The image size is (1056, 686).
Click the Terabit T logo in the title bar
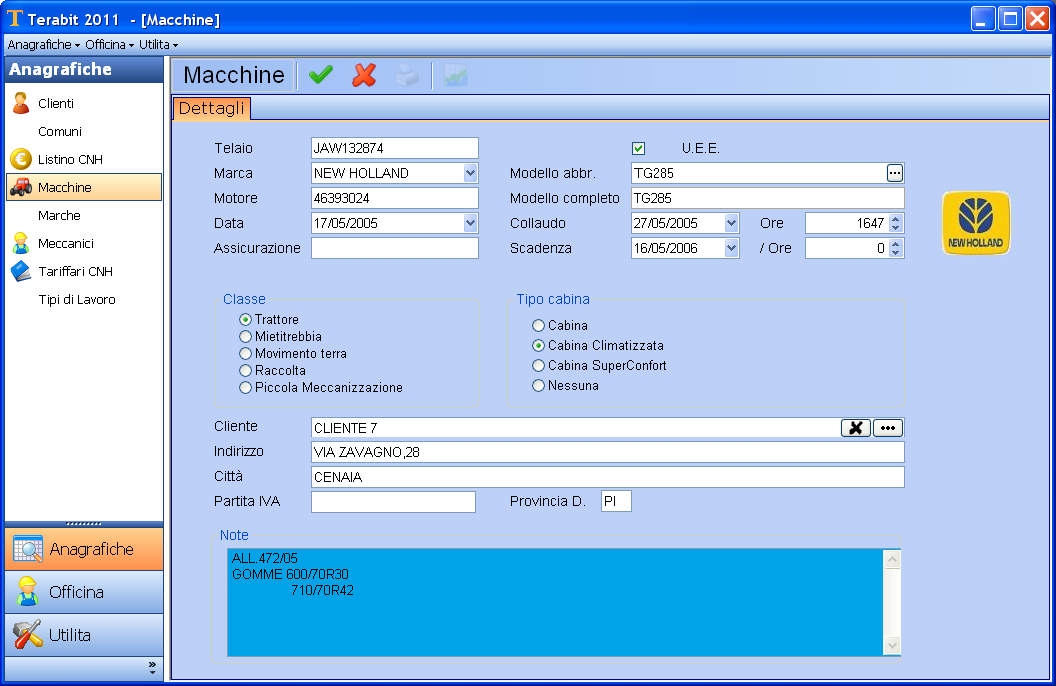coord(15,18)
